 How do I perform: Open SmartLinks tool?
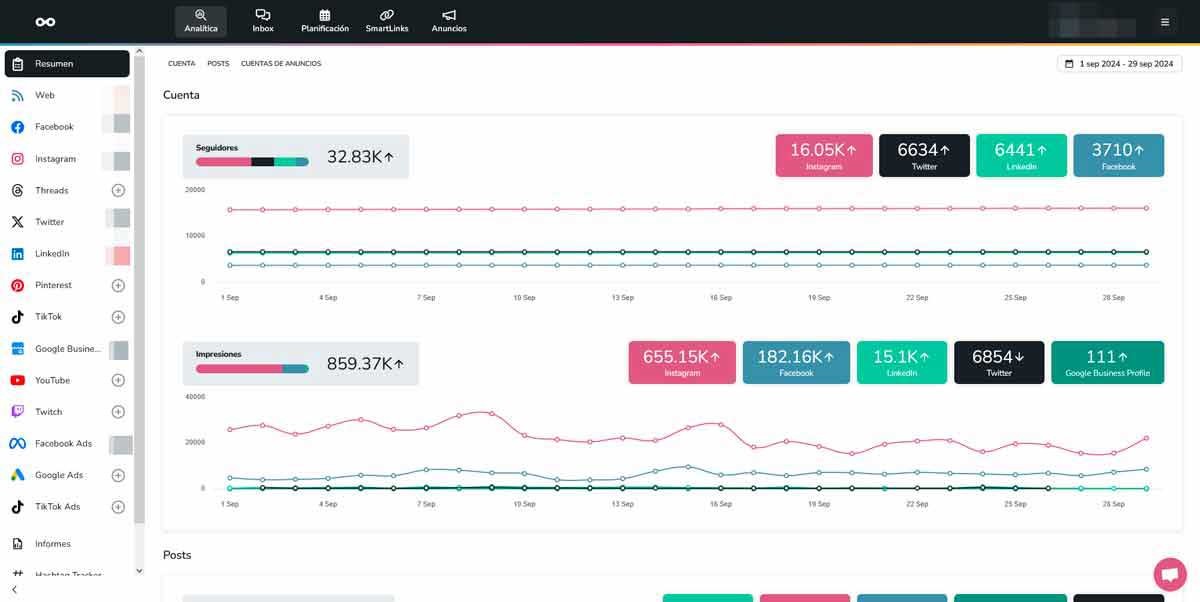[387, 21]
